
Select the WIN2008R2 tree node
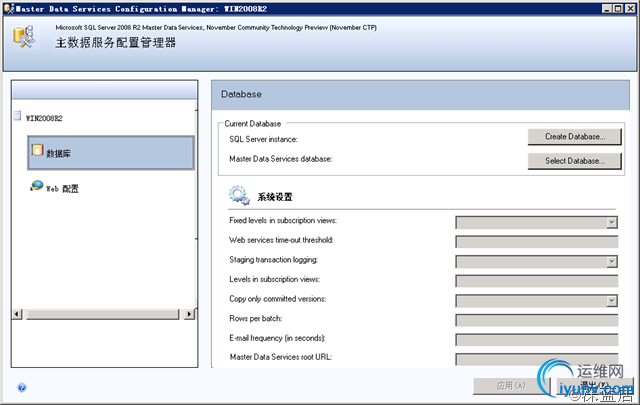44,118
